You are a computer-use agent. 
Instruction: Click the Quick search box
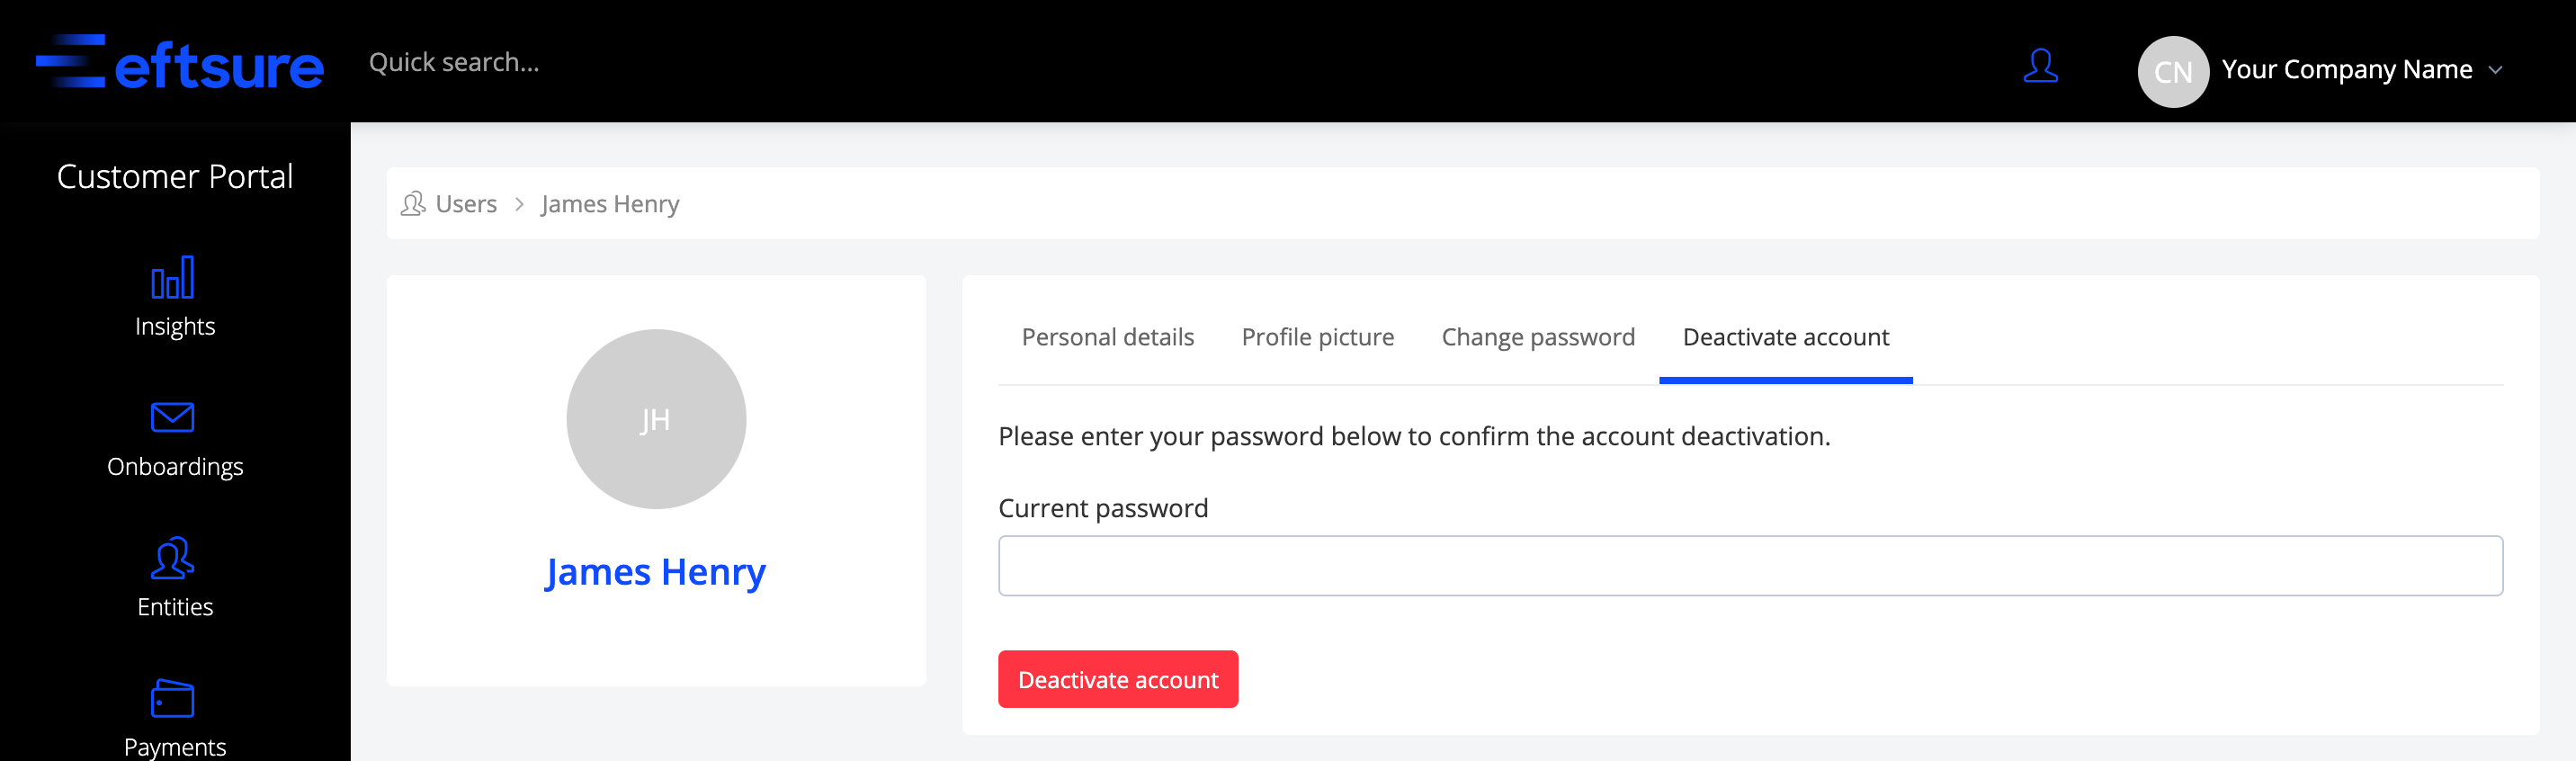click(454, 62)
